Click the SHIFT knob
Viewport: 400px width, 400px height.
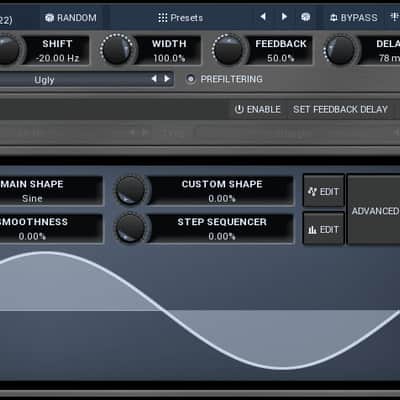(x=7, y=49)
